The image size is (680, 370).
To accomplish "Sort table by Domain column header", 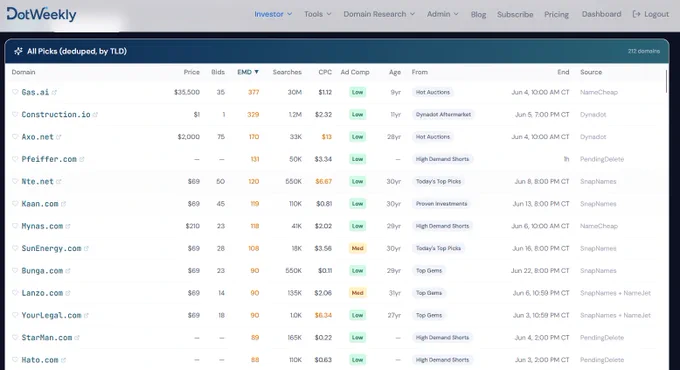I will click(x=23, y=72).
